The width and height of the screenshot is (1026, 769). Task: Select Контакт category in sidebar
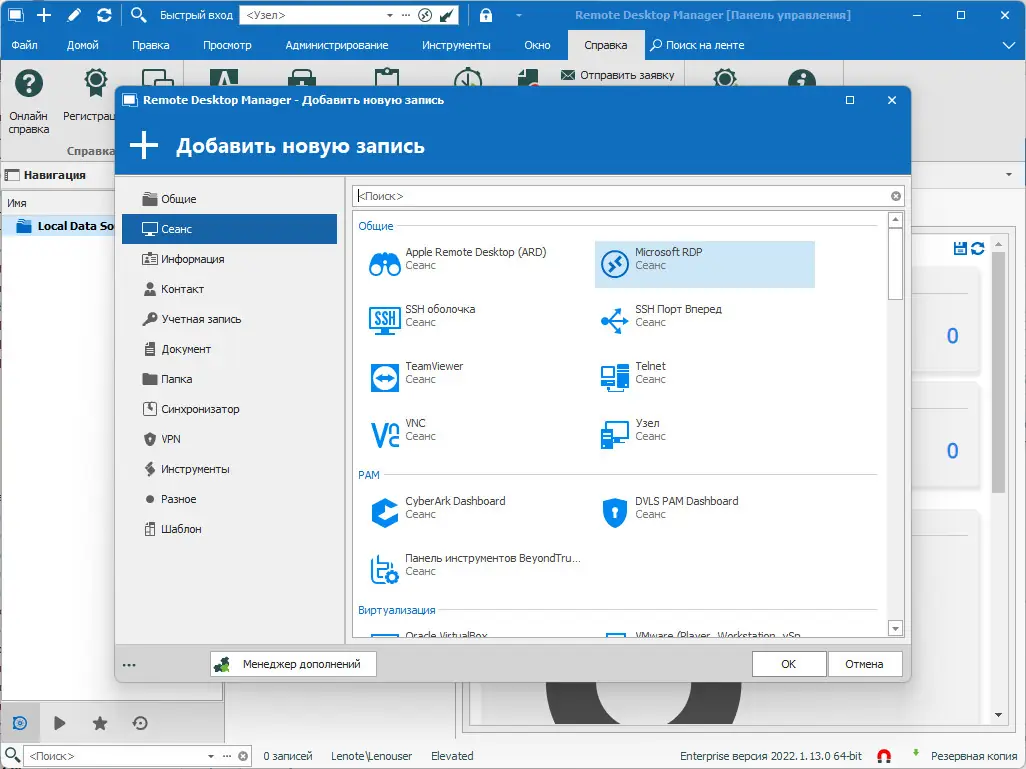(x=229, y=289)
